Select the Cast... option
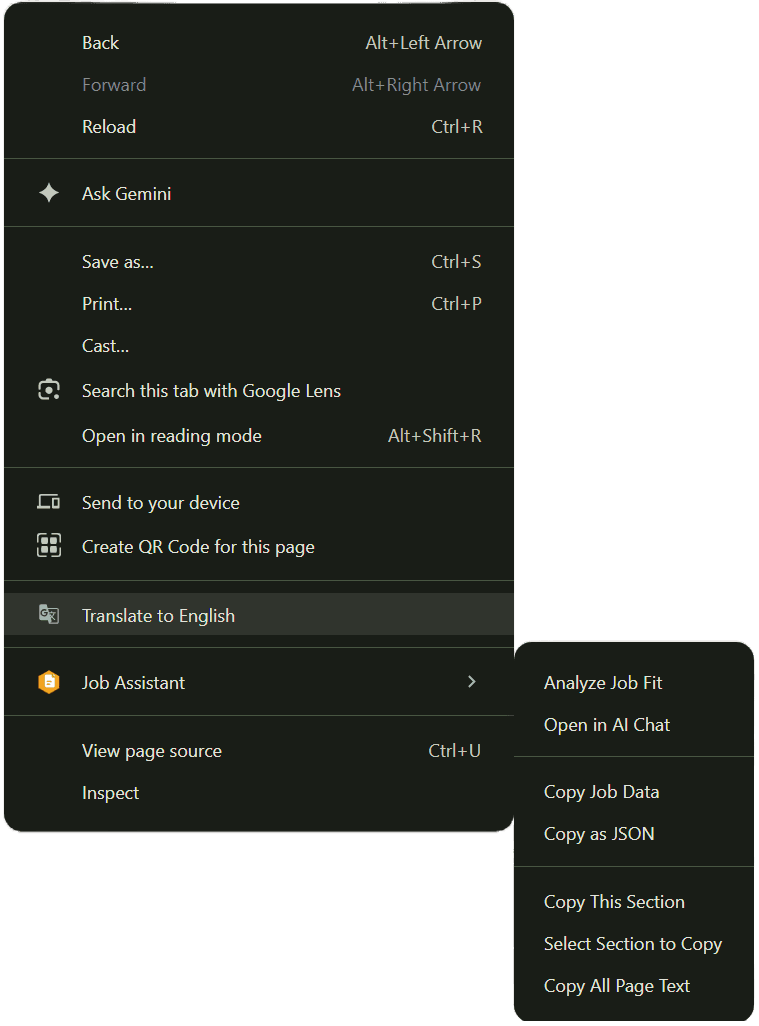 pos(258,345)
